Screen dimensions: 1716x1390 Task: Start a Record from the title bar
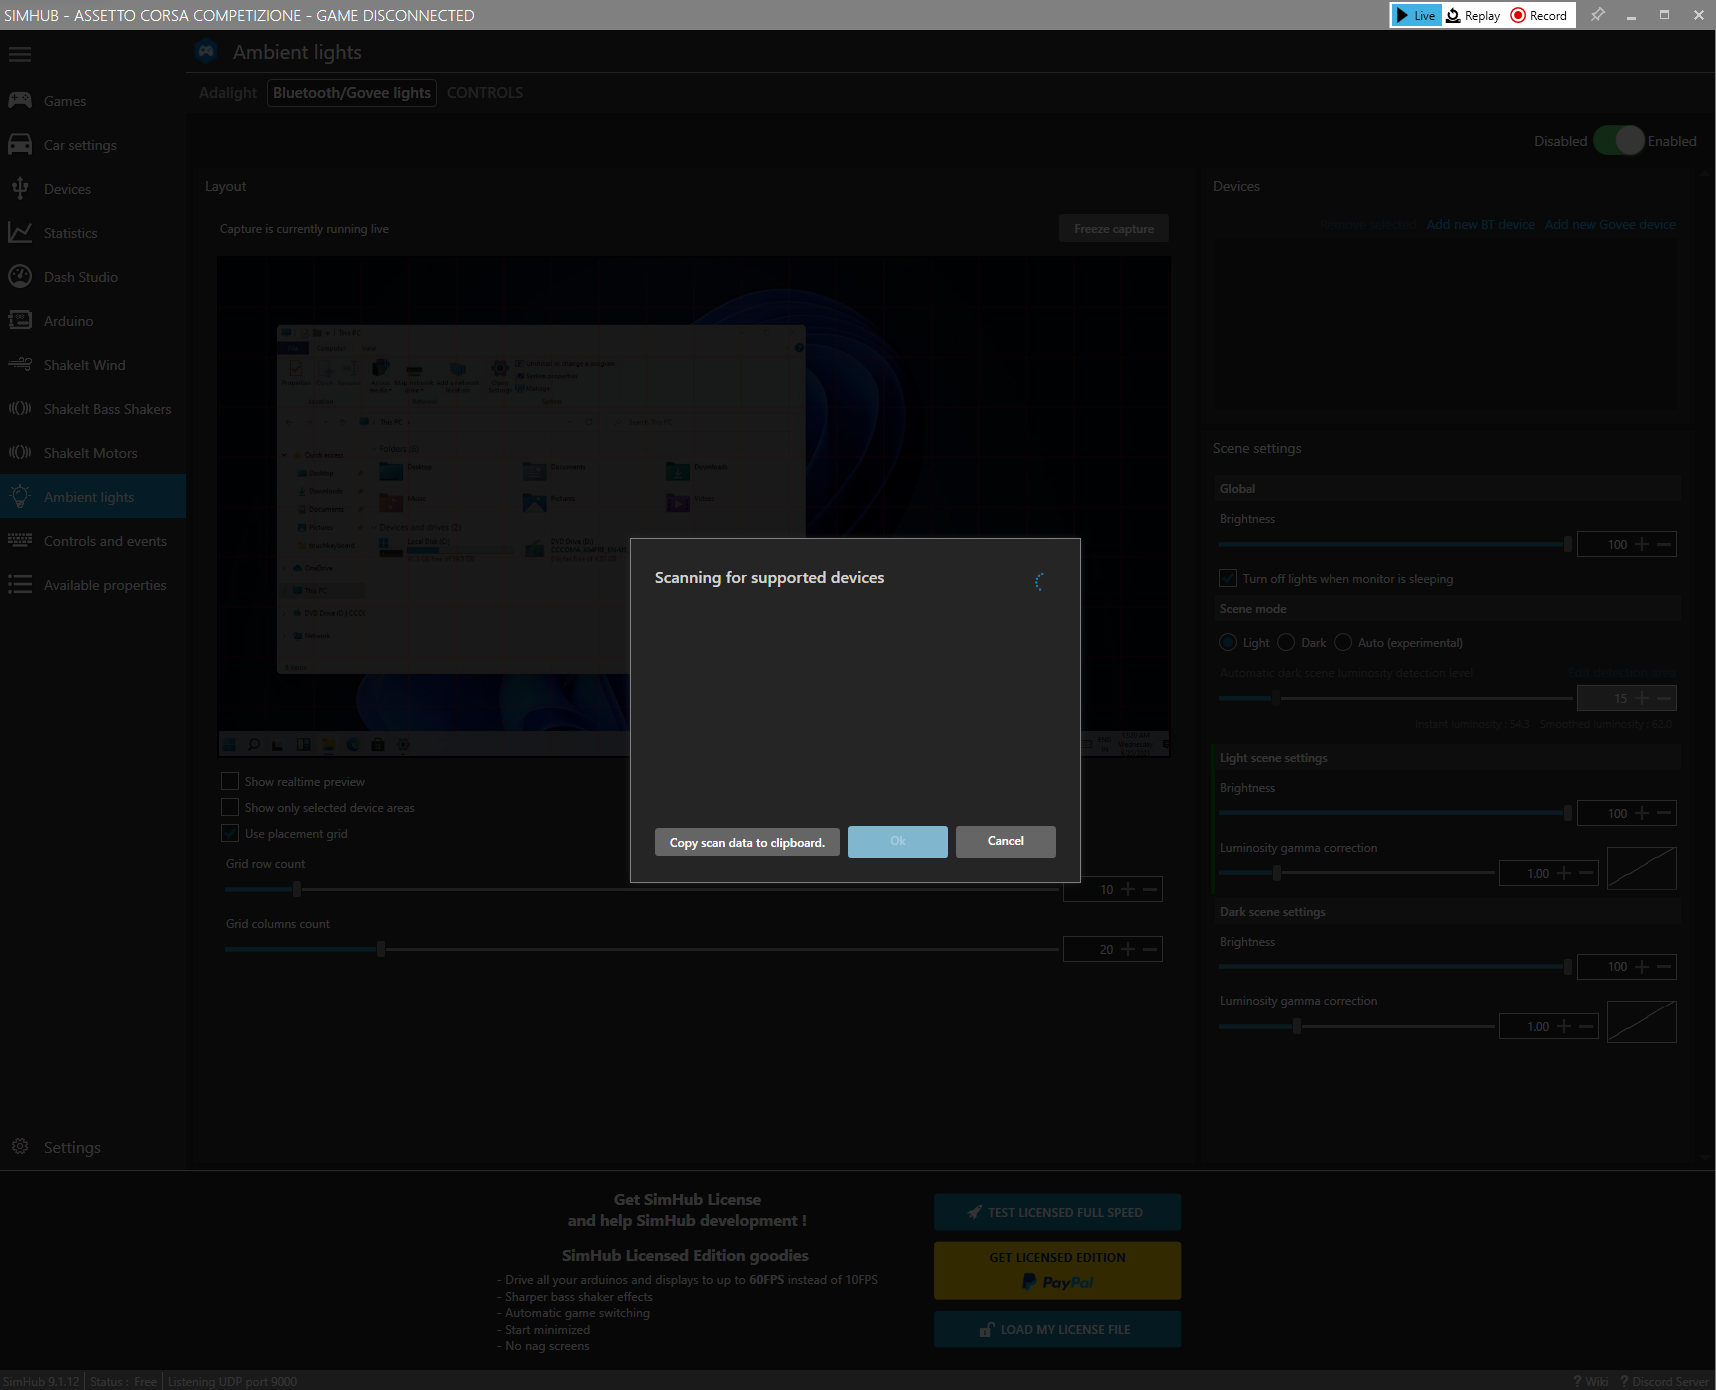click(x=1539, y=15)
